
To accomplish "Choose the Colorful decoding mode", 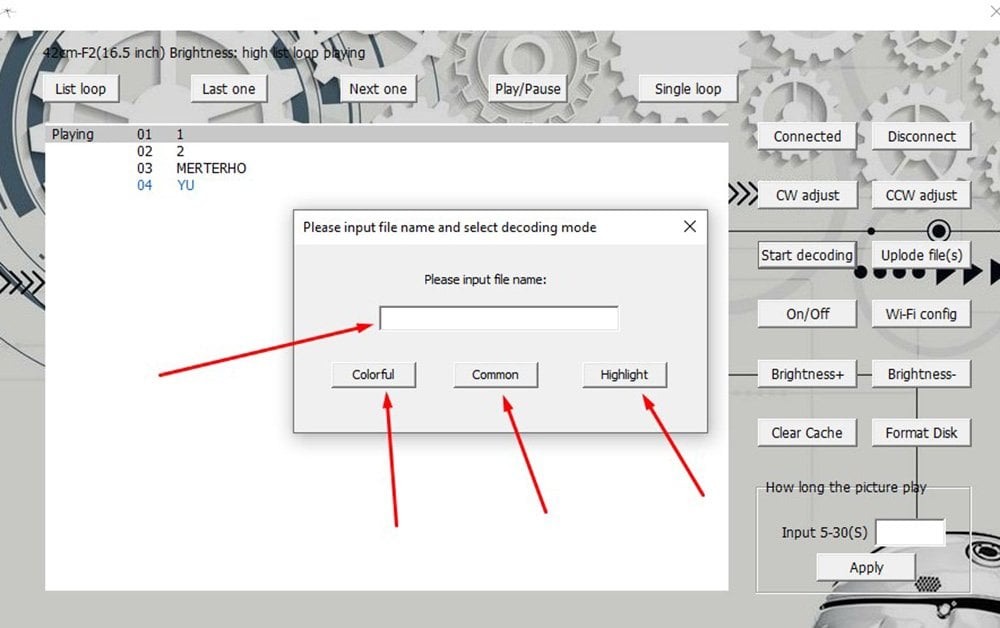I will 373,375.
